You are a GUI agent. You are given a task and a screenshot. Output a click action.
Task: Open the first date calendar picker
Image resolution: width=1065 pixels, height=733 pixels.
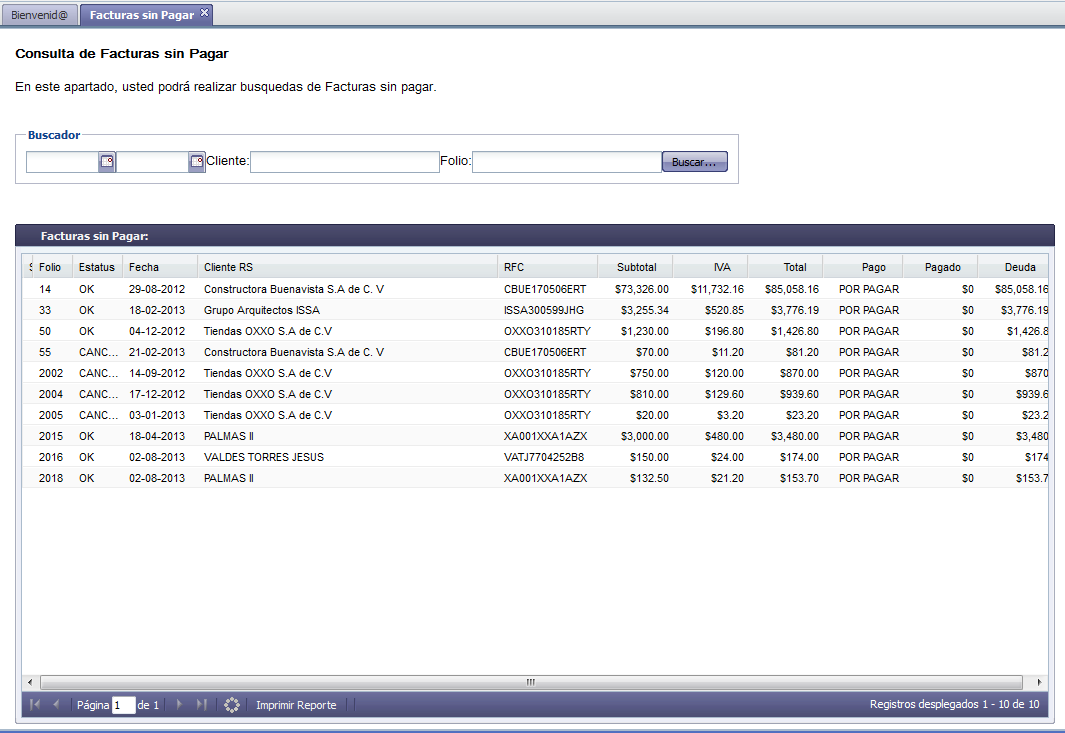pyautogui.click(x=107, y=162)
